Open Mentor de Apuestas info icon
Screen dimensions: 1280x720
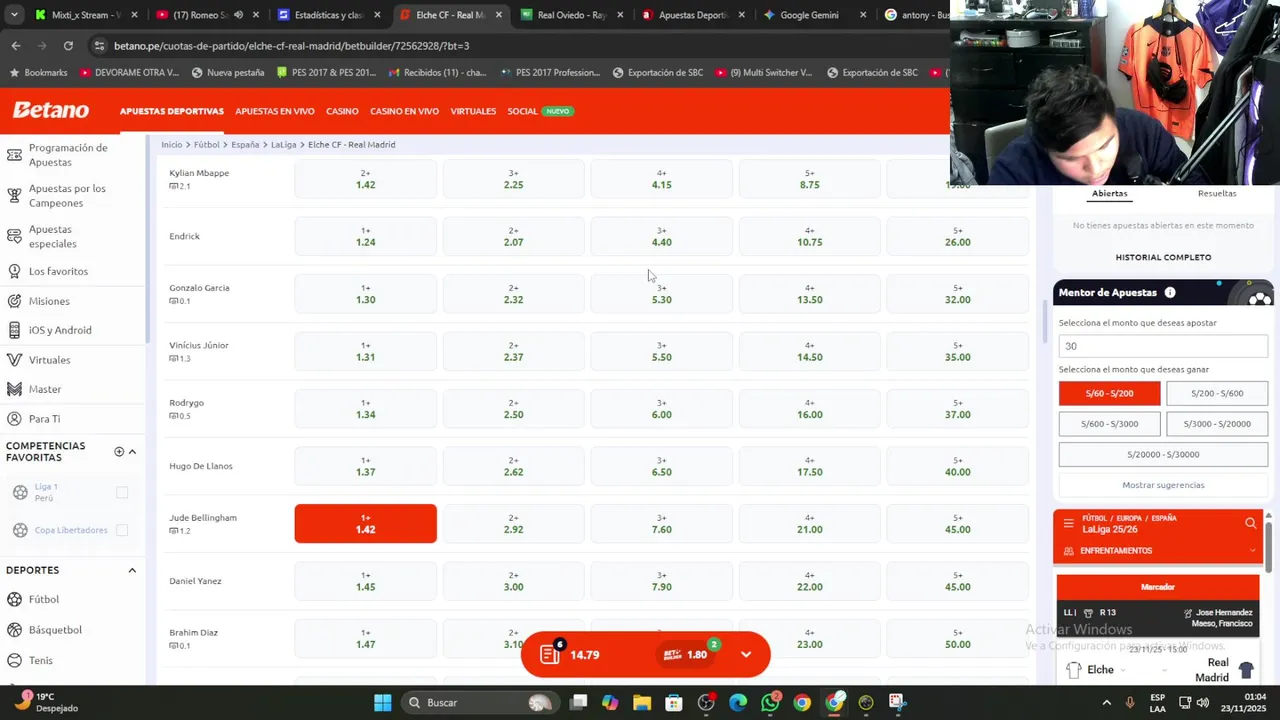1170,293
